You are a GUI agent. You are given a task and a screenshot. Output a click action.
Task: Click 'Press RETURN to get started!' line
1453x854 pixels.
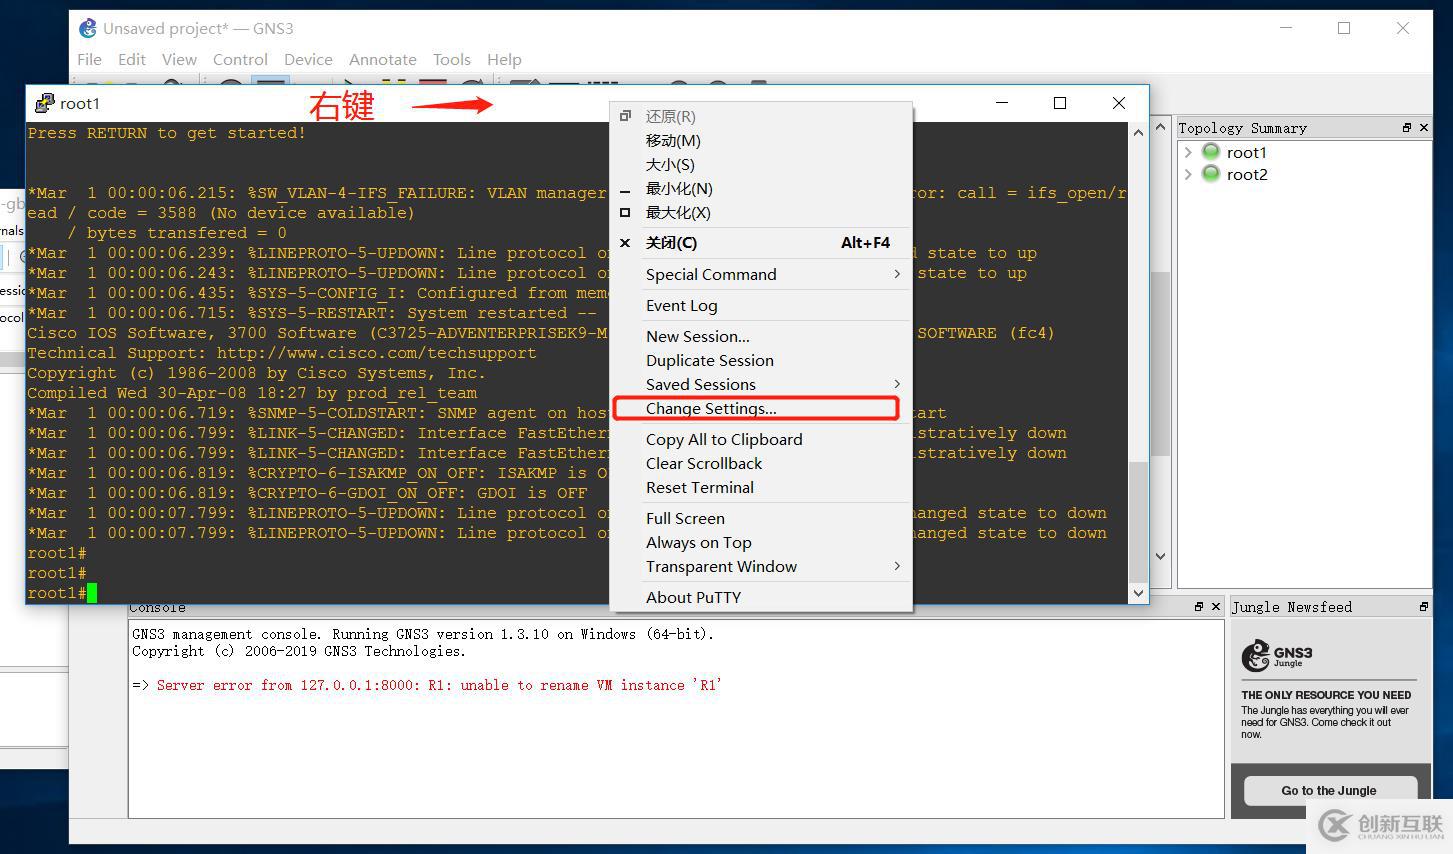click(167, 133)
